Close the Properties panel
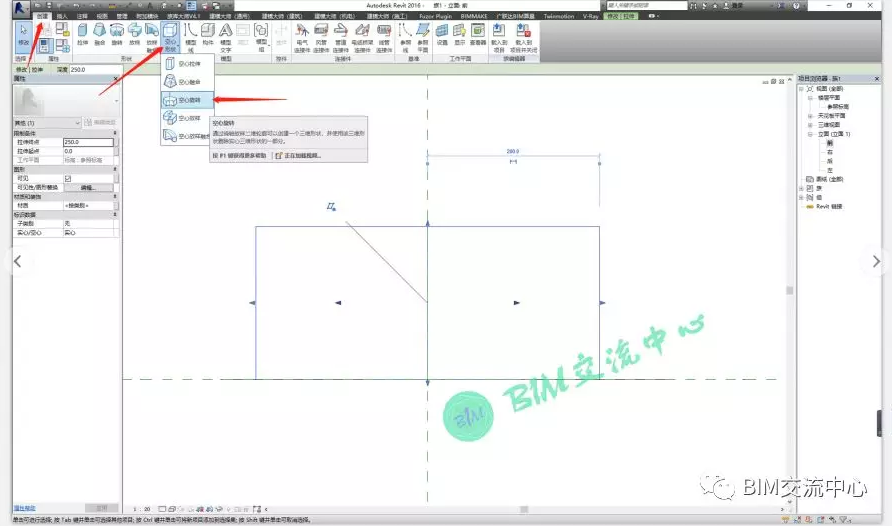 click(x=115, y=78)
